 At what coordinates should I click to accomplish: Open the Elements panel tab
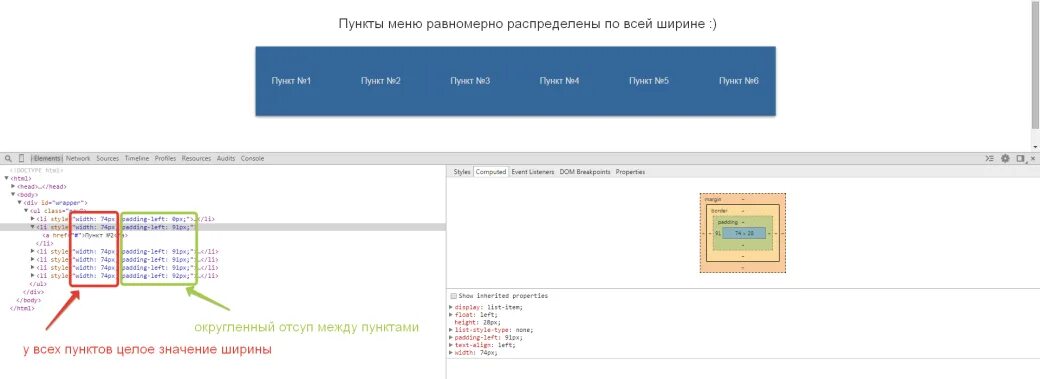(46, 159)
